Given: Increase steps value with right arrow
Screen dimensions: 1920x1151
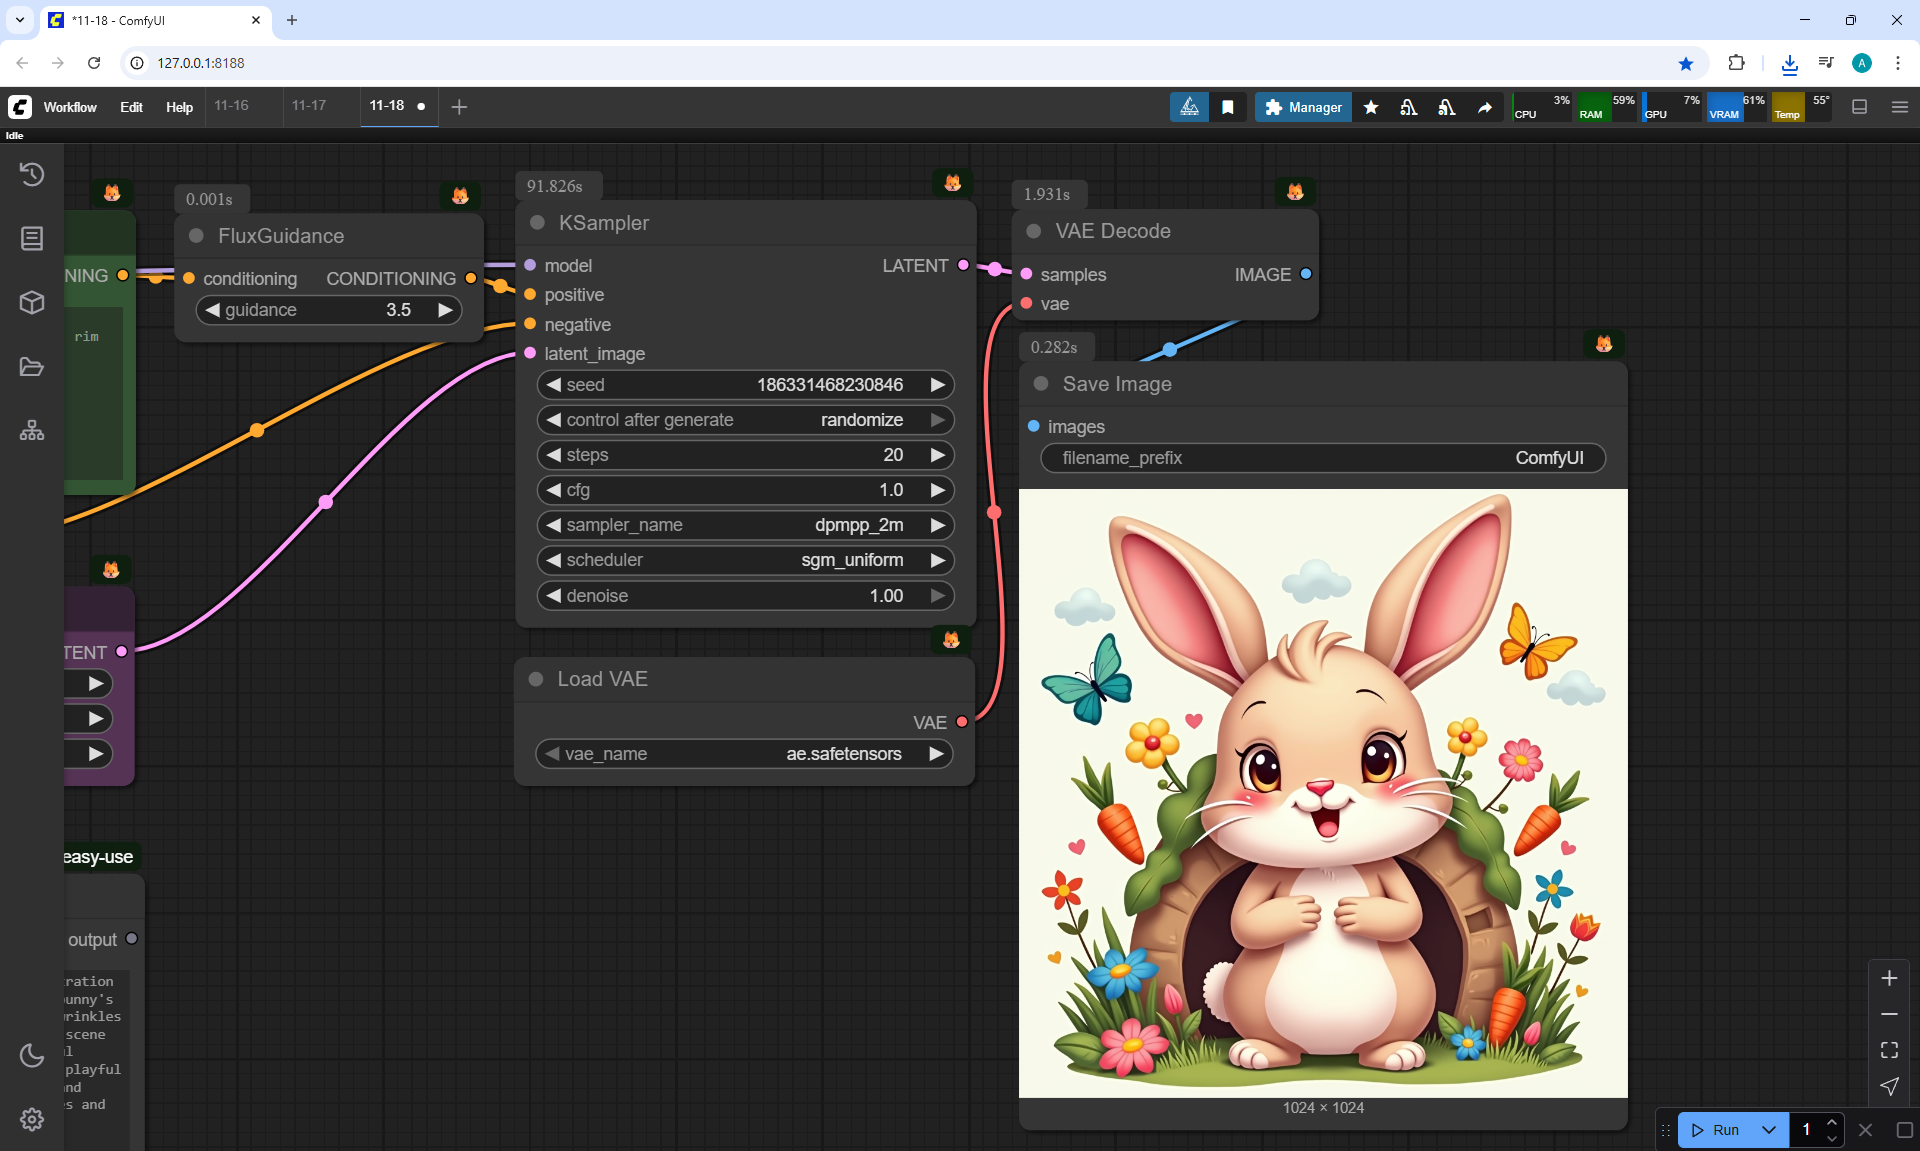Looking at the screenshot, I should [937, 455].
